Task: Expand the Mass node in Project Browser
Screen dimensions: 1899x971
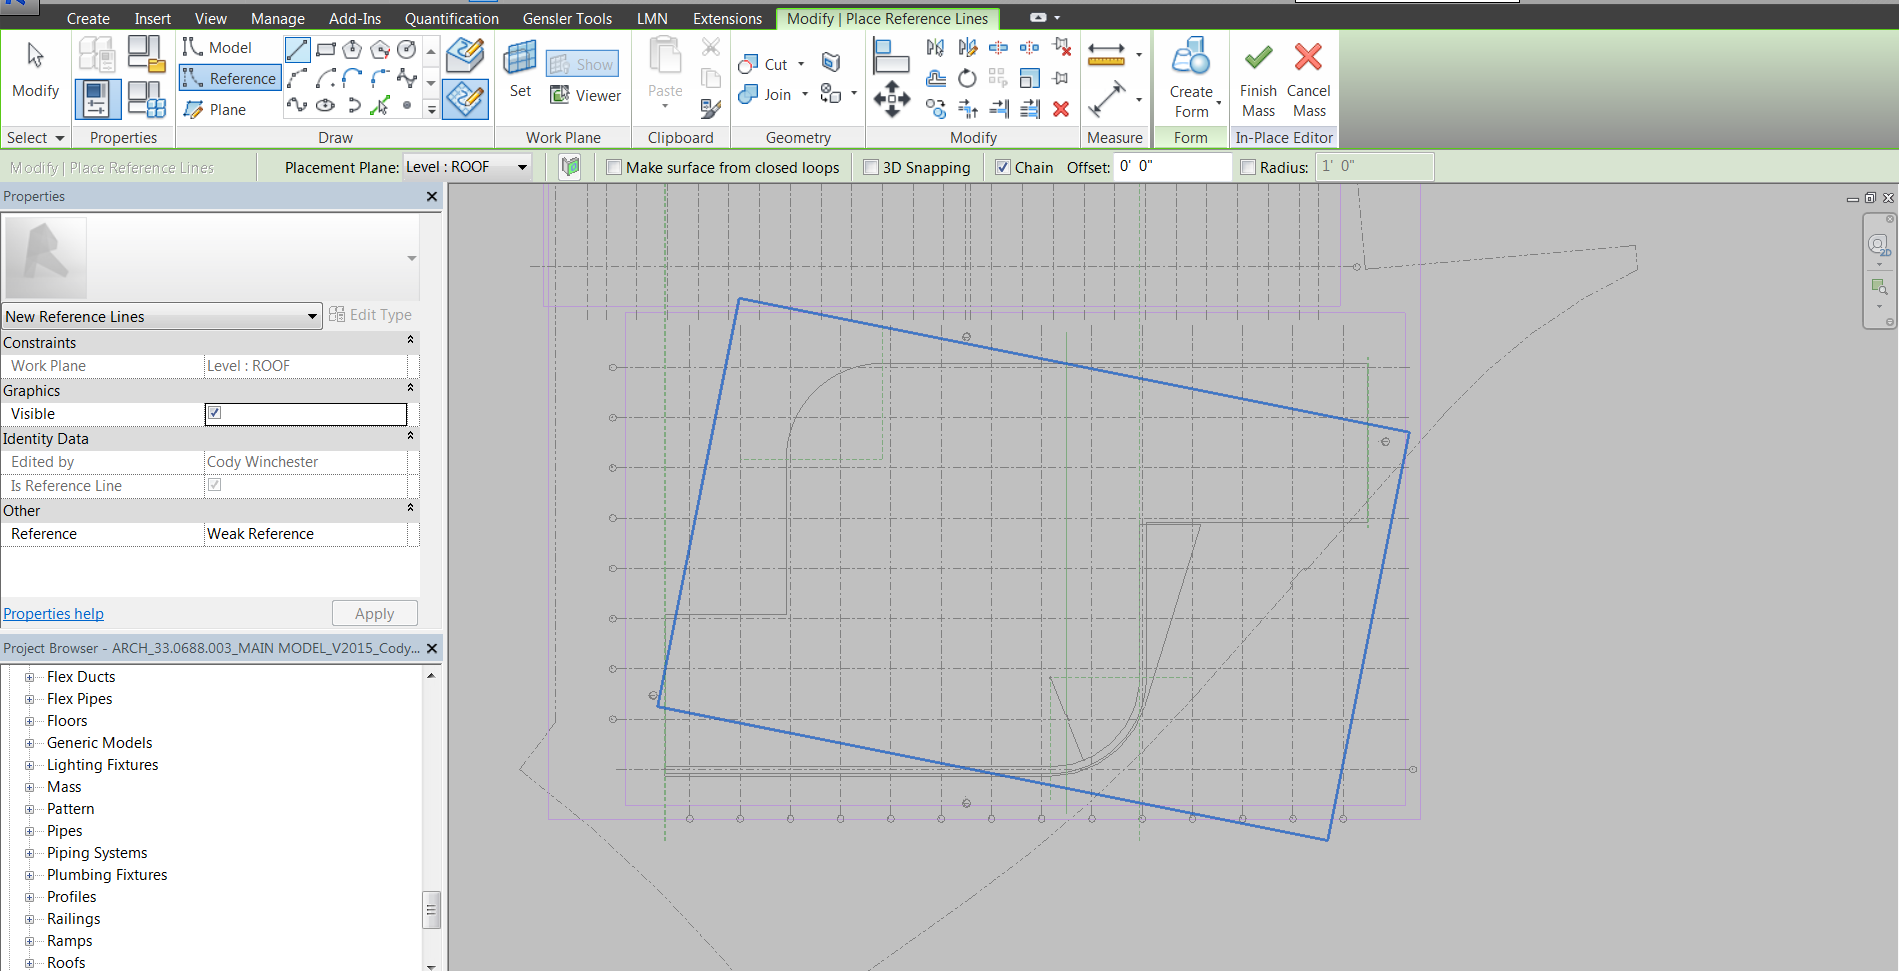Action: pyautogui.click(x=29, y=787)
